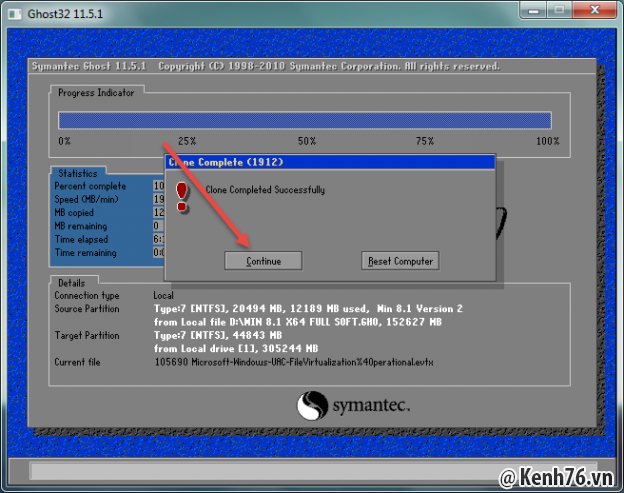This screenshot has width=624, height=493.
Task: Click the Symantec logo icon
Action: pos(312,405)
